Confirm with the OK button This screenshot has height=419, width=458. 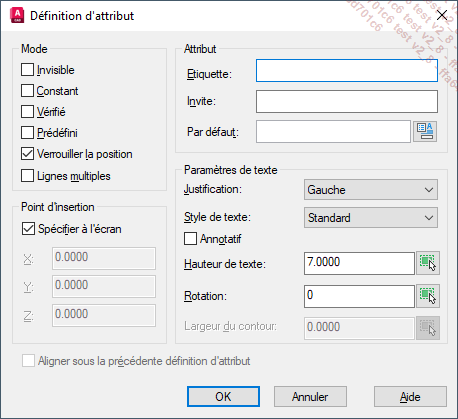[x=223, y=397]
